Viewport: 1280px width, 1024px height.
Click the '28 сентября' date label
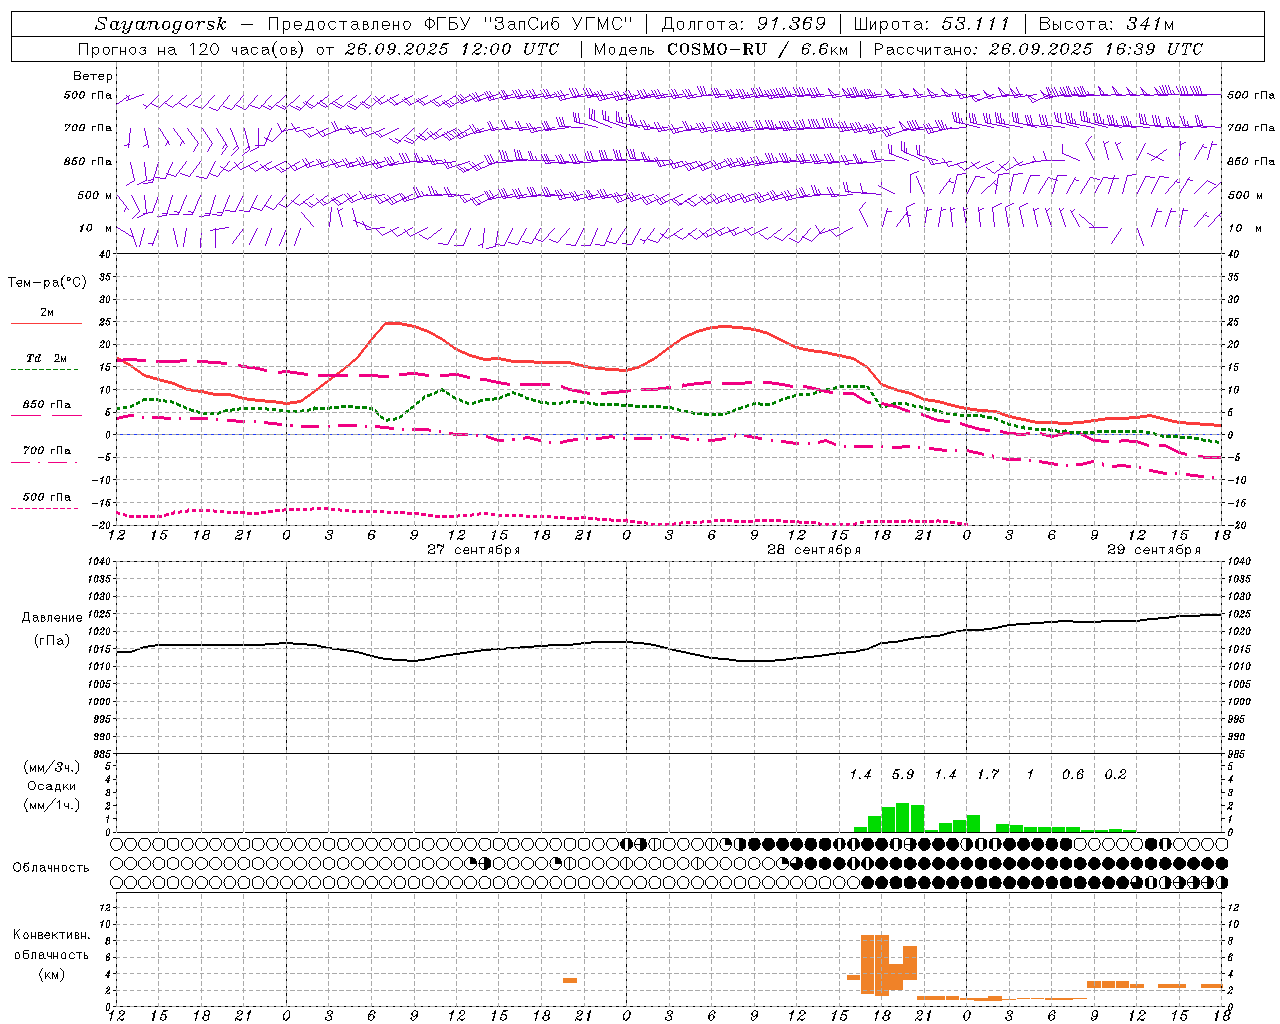(813, 550)
